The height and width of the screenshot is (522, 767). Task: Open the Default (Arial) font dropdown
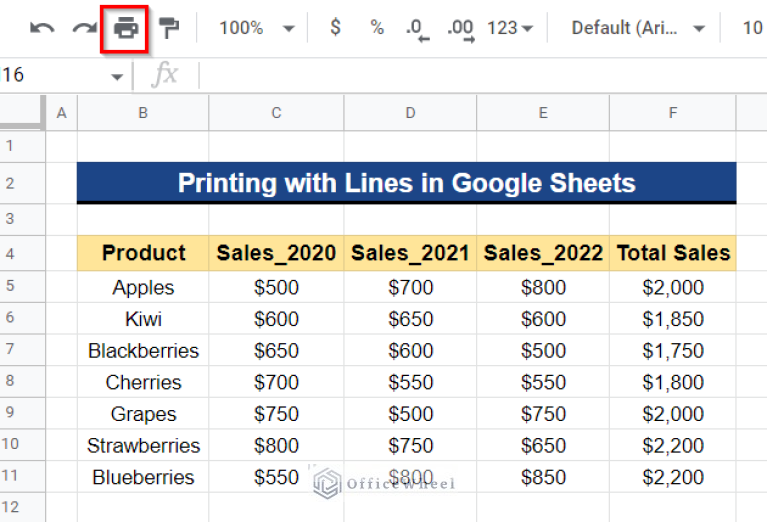click(x=638, y=28)
